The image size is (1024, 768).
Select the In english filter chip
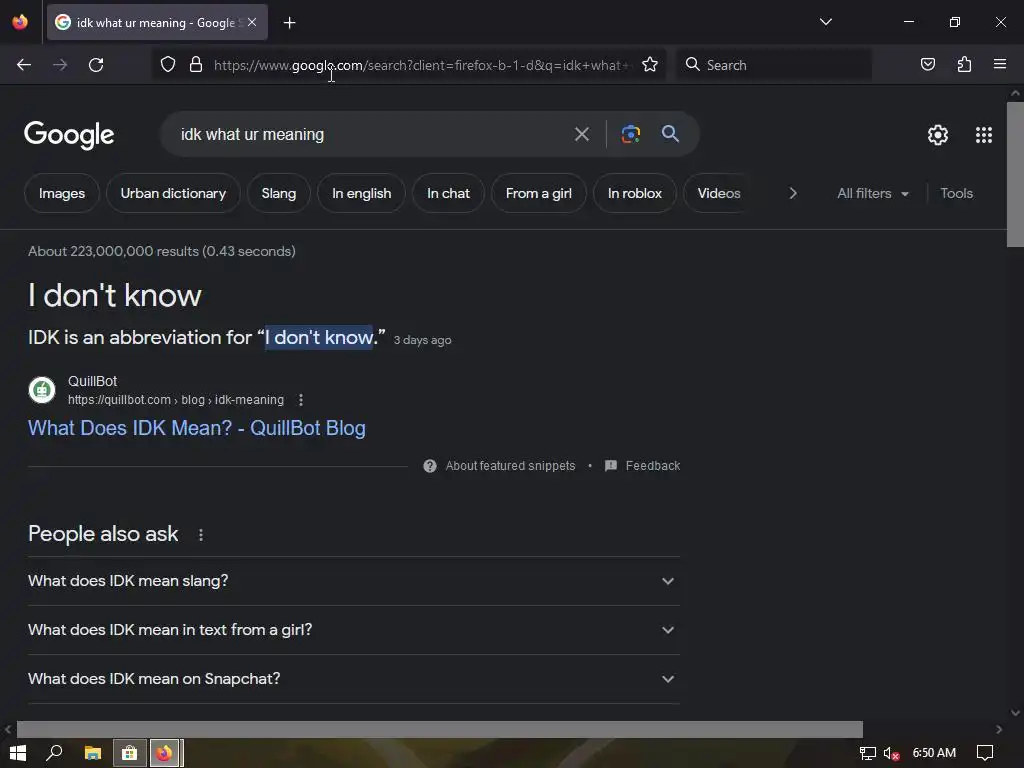coord(361,193)
